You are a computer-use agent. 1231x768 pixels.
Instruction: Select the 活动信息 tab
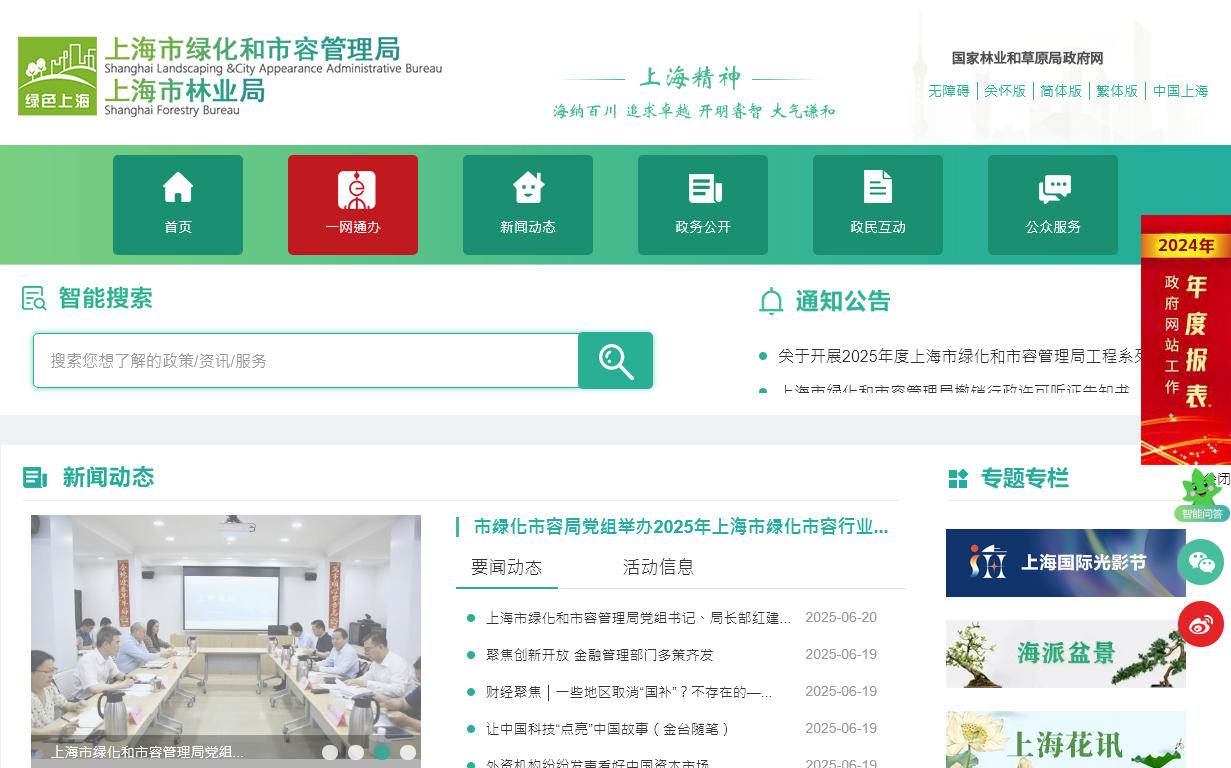[x=658, y=568]
